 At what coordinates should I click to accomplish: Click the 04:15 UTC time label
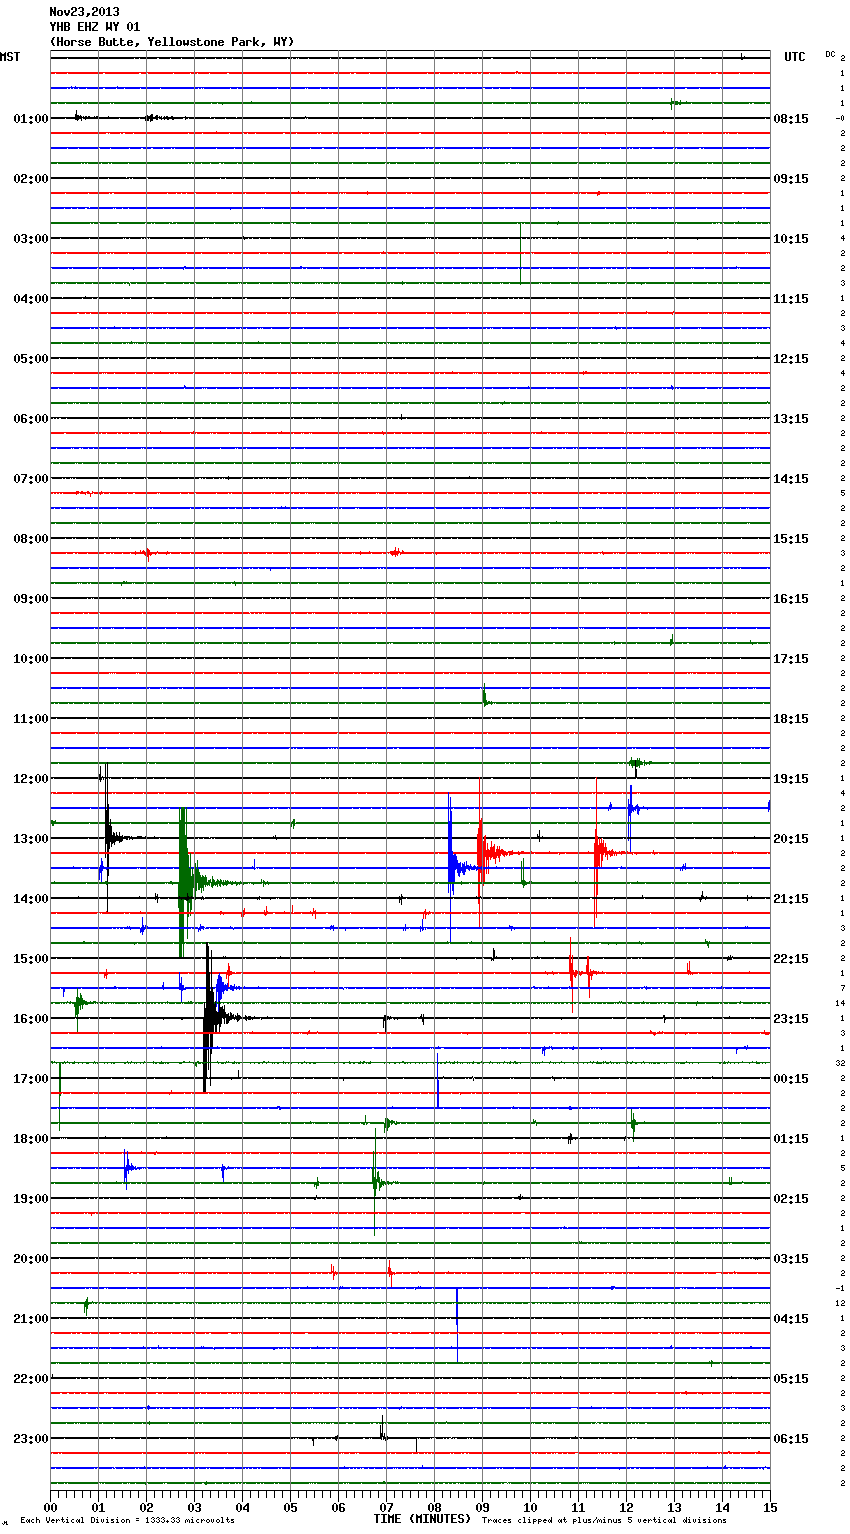tap(791, 1319)
